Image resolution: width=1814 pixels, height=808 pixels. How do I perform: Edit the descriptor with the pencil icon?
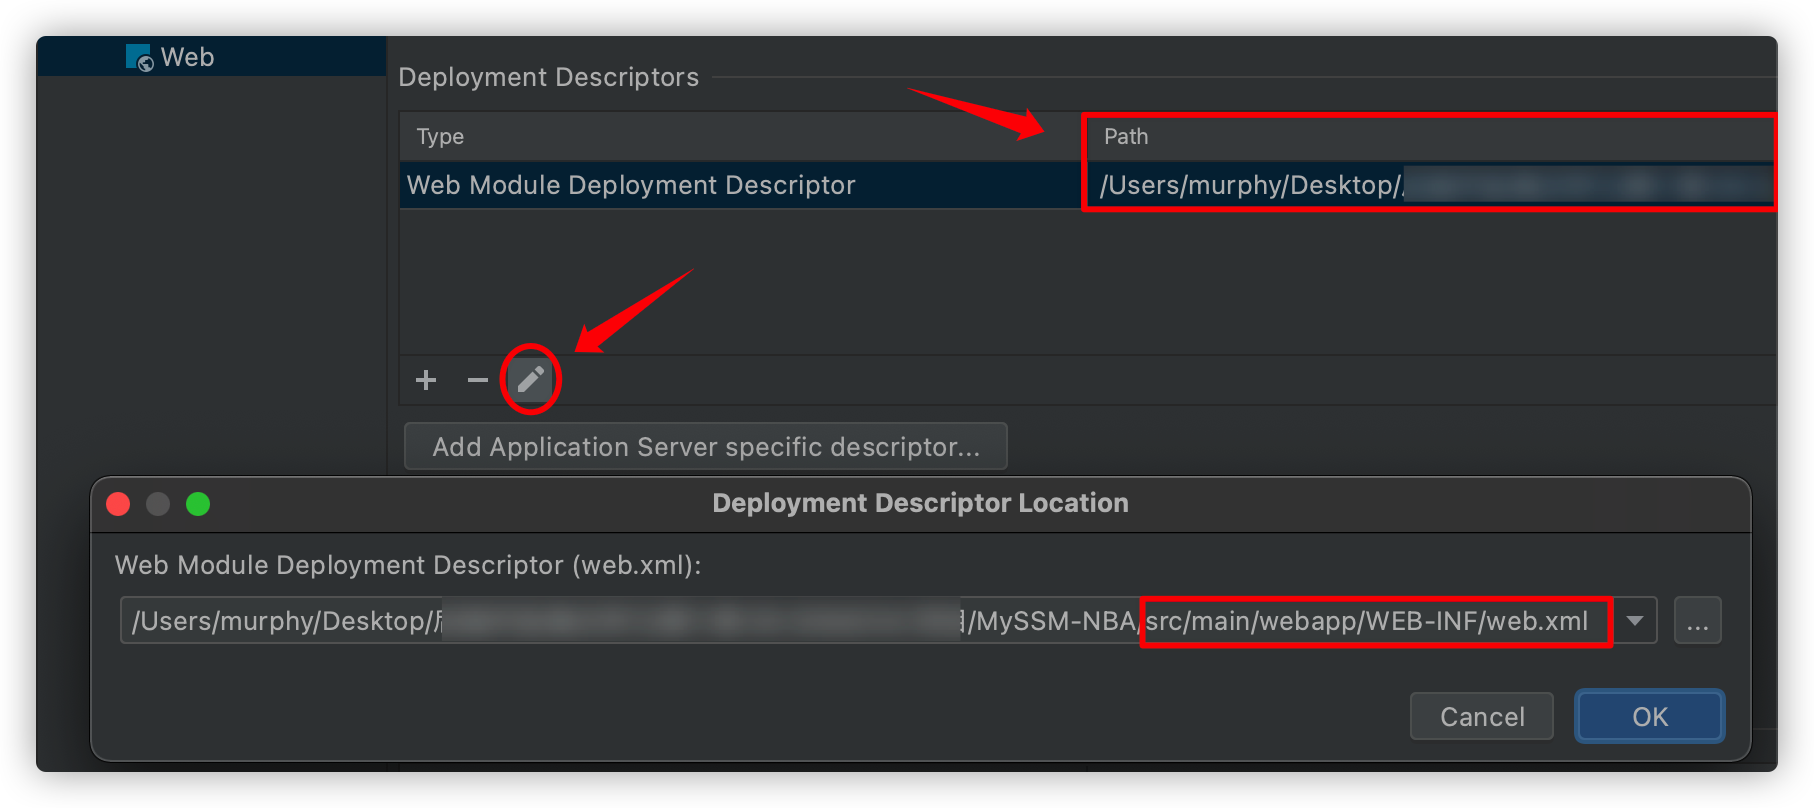[x=530, y=379]
